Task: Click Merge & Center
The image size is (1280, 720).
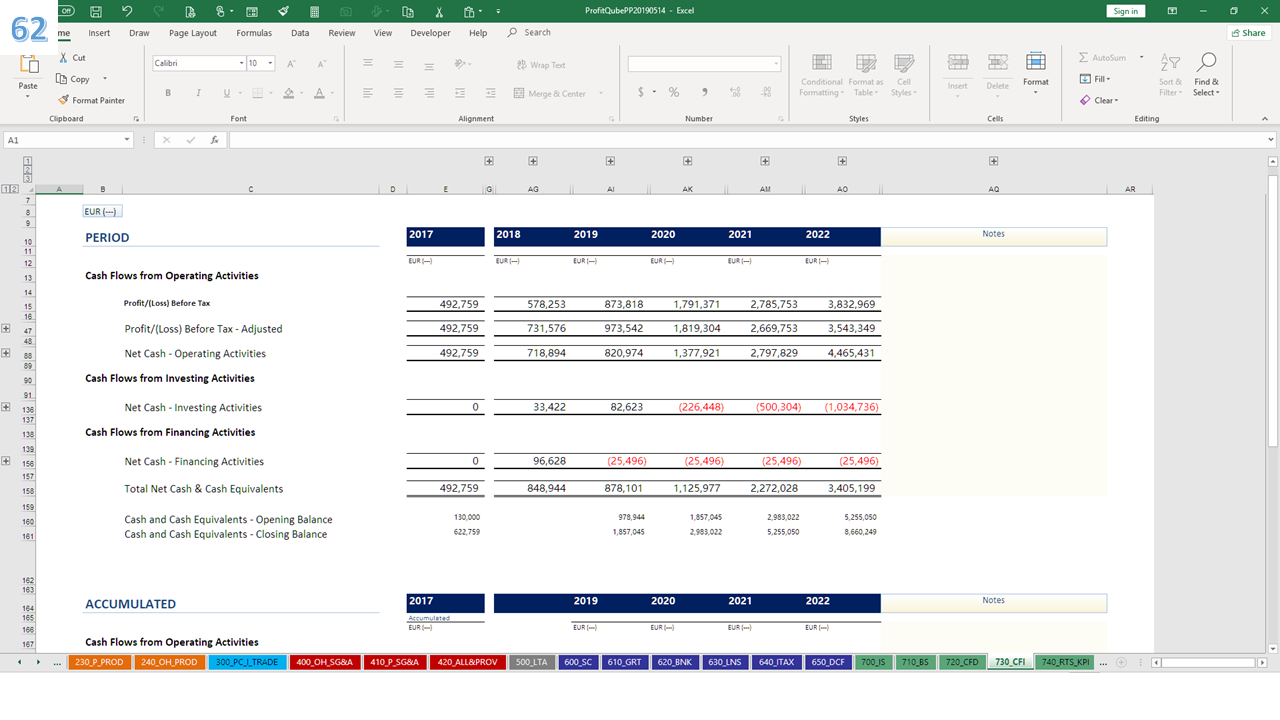Action: pyautogui.click(x=551, y=93)
